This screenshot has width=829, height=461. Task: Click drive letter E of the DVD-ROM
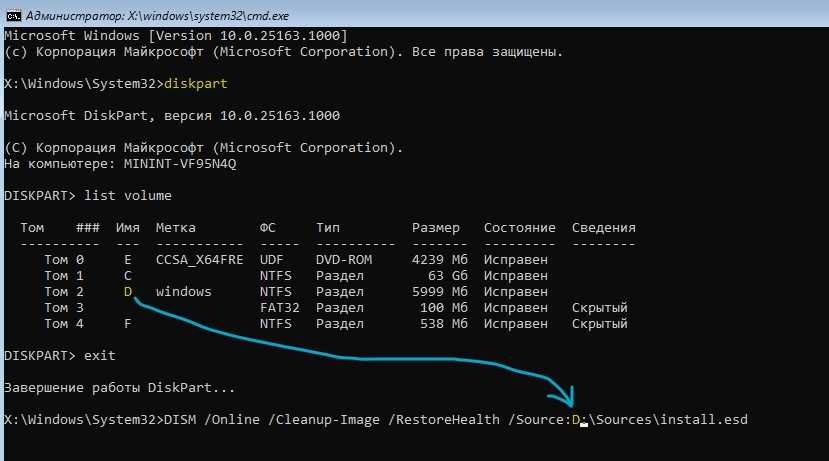pos(128,259)
